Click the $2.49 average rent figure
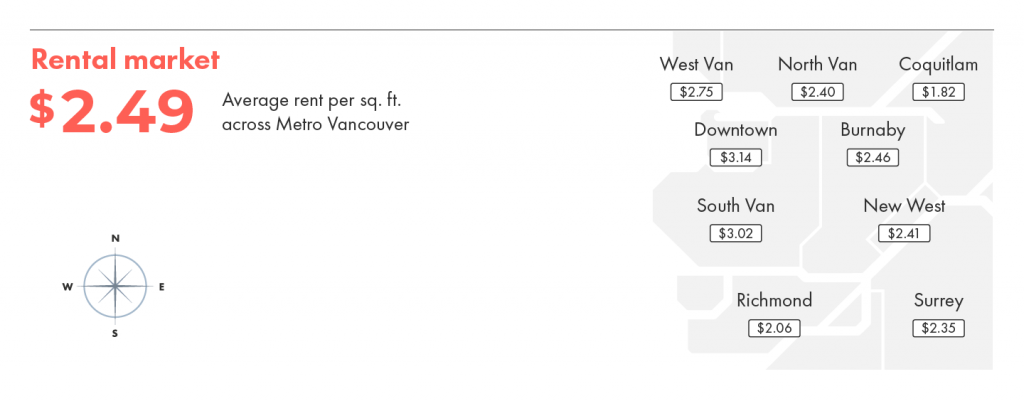 [112, 112]
